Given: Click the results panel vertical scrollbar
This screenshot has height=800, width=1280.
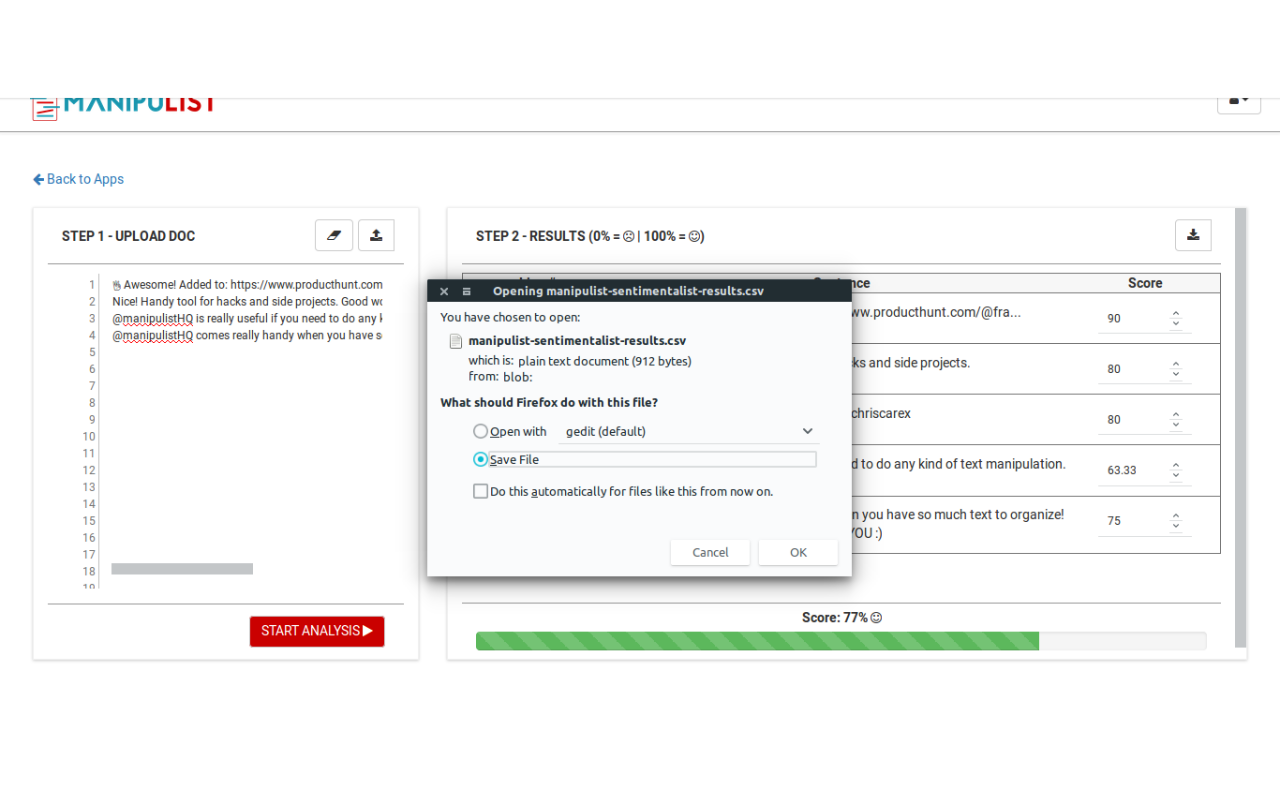Looking at the screenshot, I should coord(1241,428).
